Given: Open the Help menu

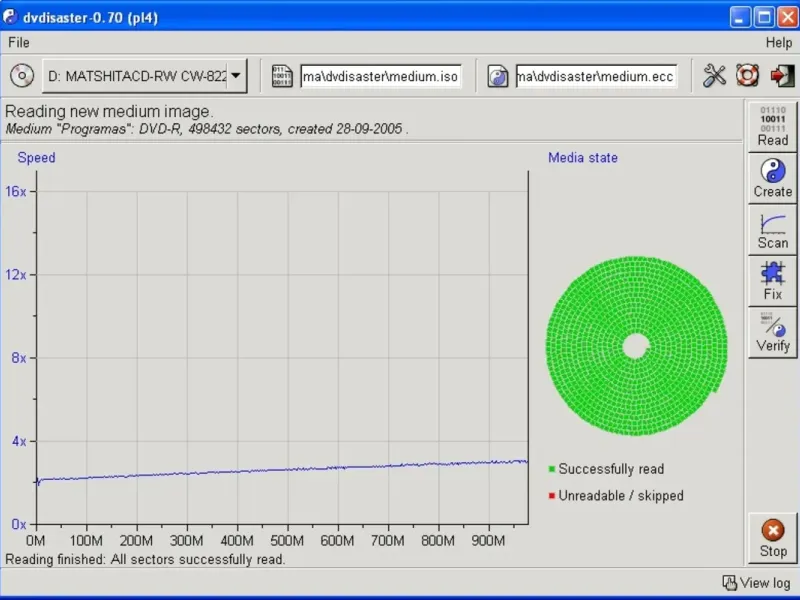Looking at the screenshot, I should pos(779,43).
